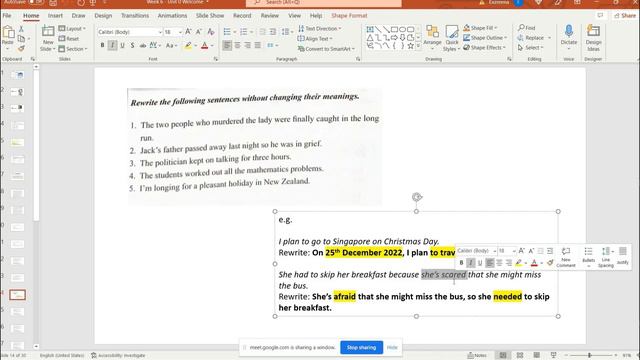Toggle left alignment in the ribbon
640x360 pixels.
coord(227,45)
